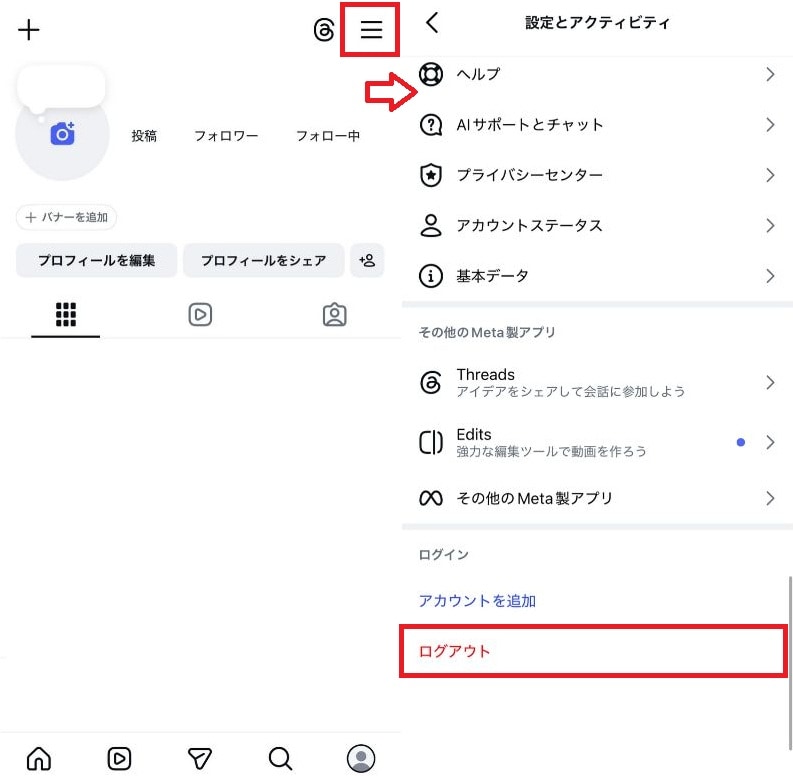This screenshot has width=793, height=776.
Task: Expand Threads row chevron
Action: (x=770, y=382)
